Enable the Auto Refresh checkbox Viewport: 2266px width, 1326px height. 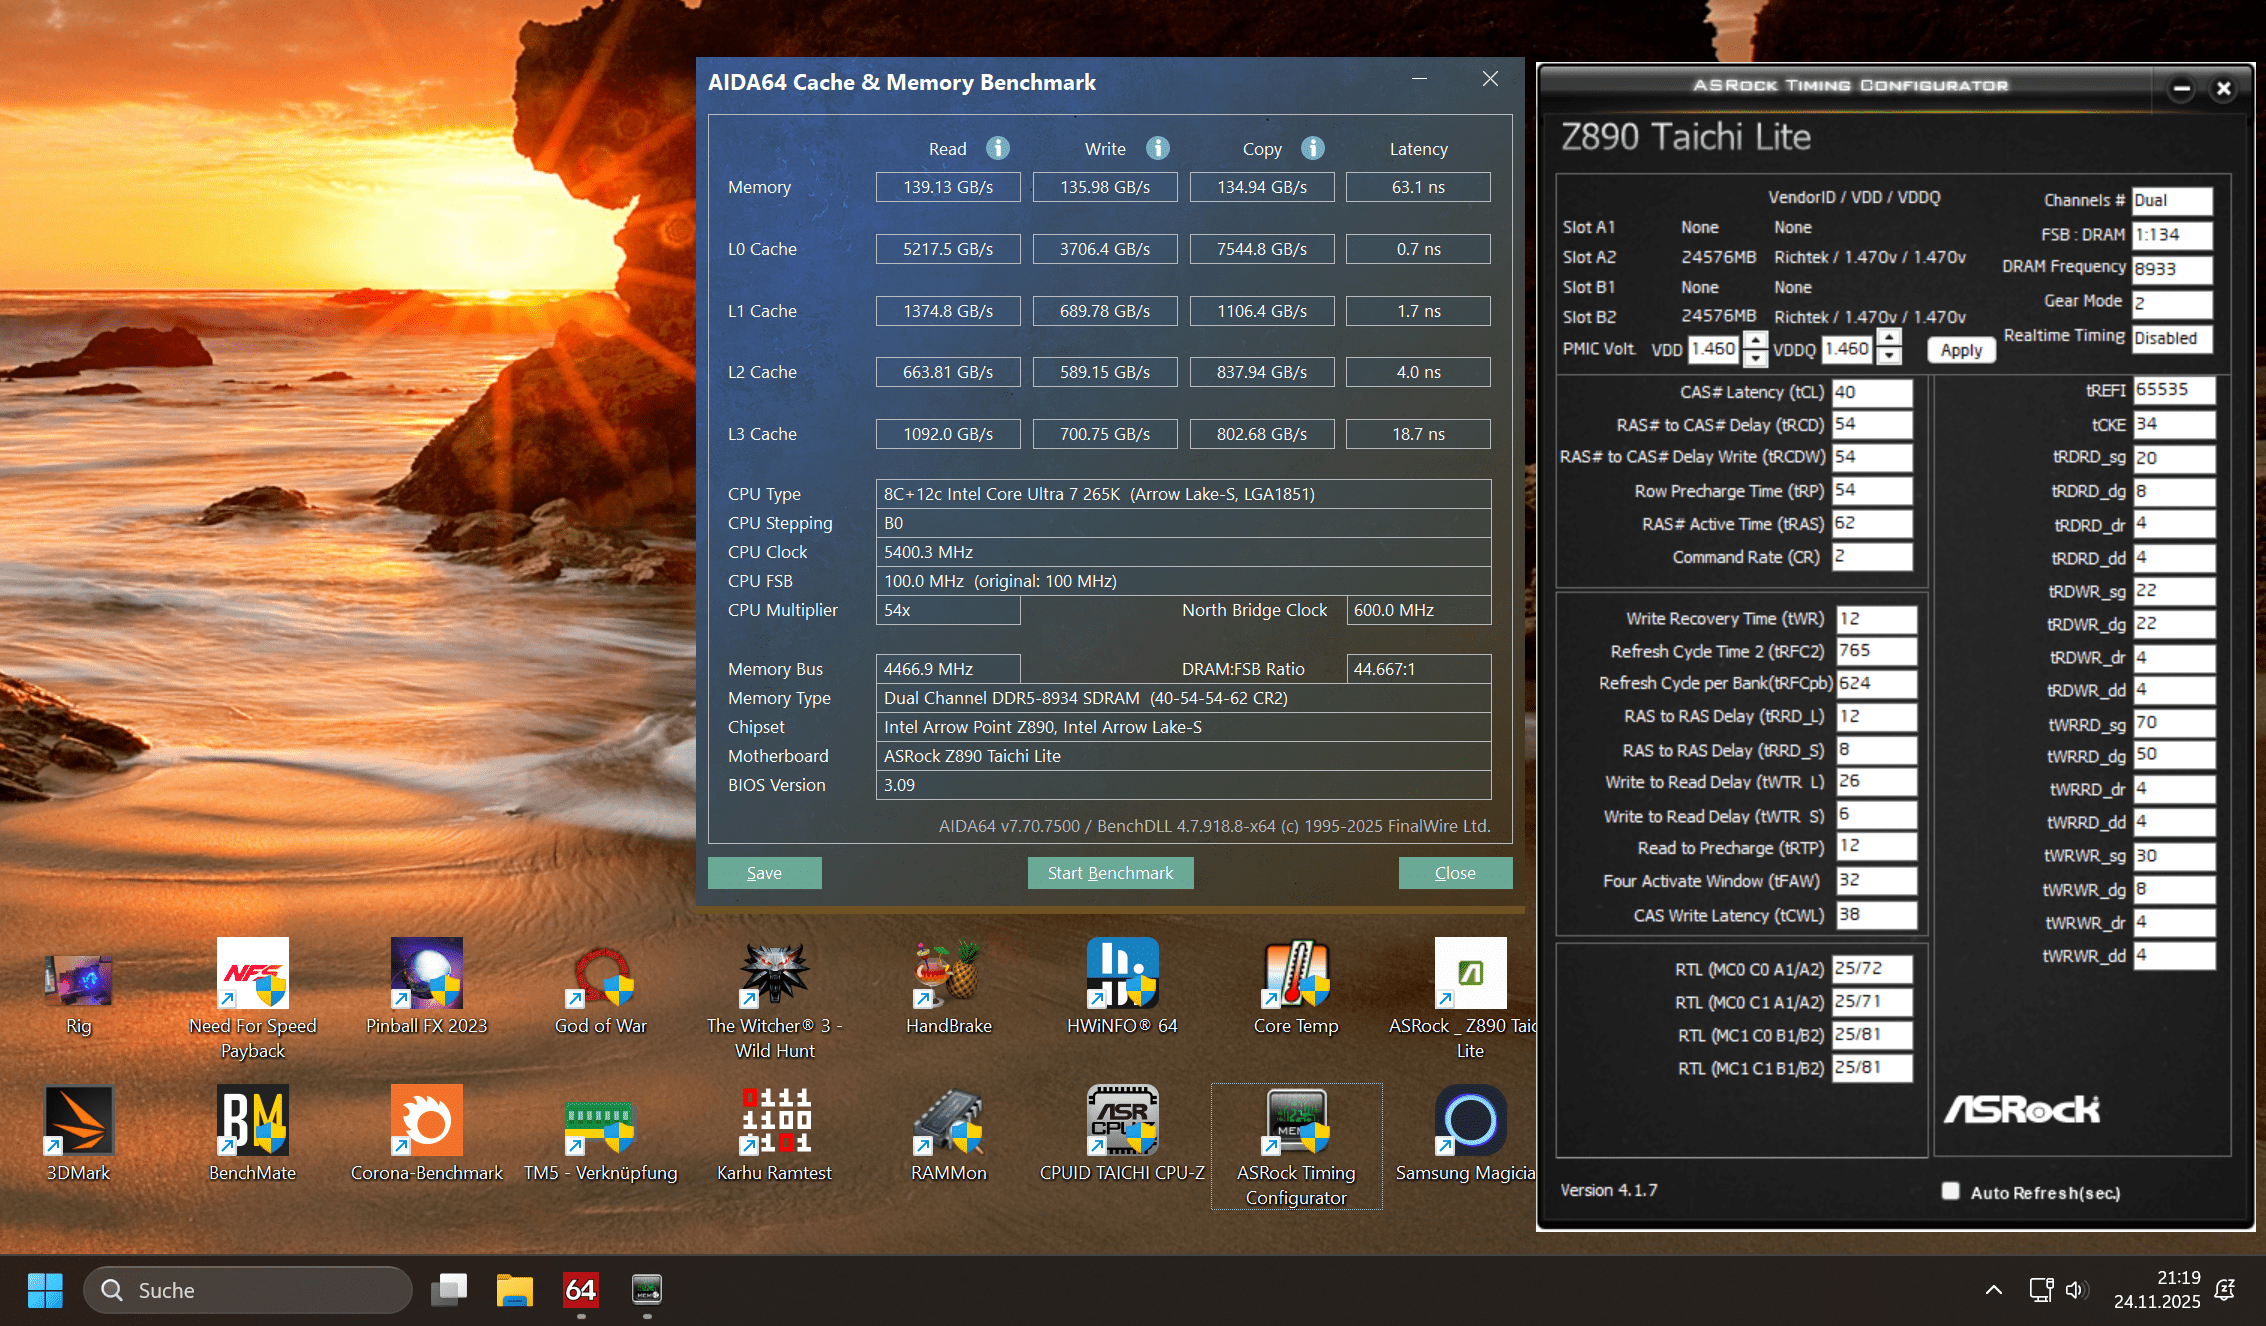(x=1950, y=1191)
